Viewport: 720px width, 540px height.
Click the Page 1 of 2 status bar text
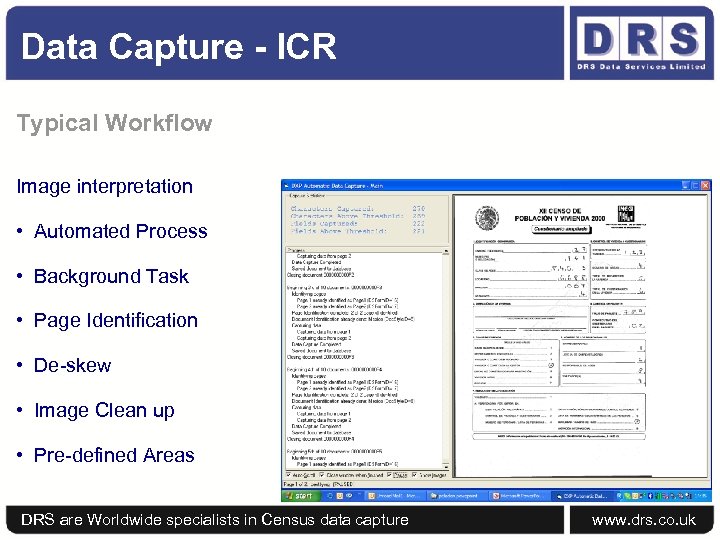coord(318,484)
